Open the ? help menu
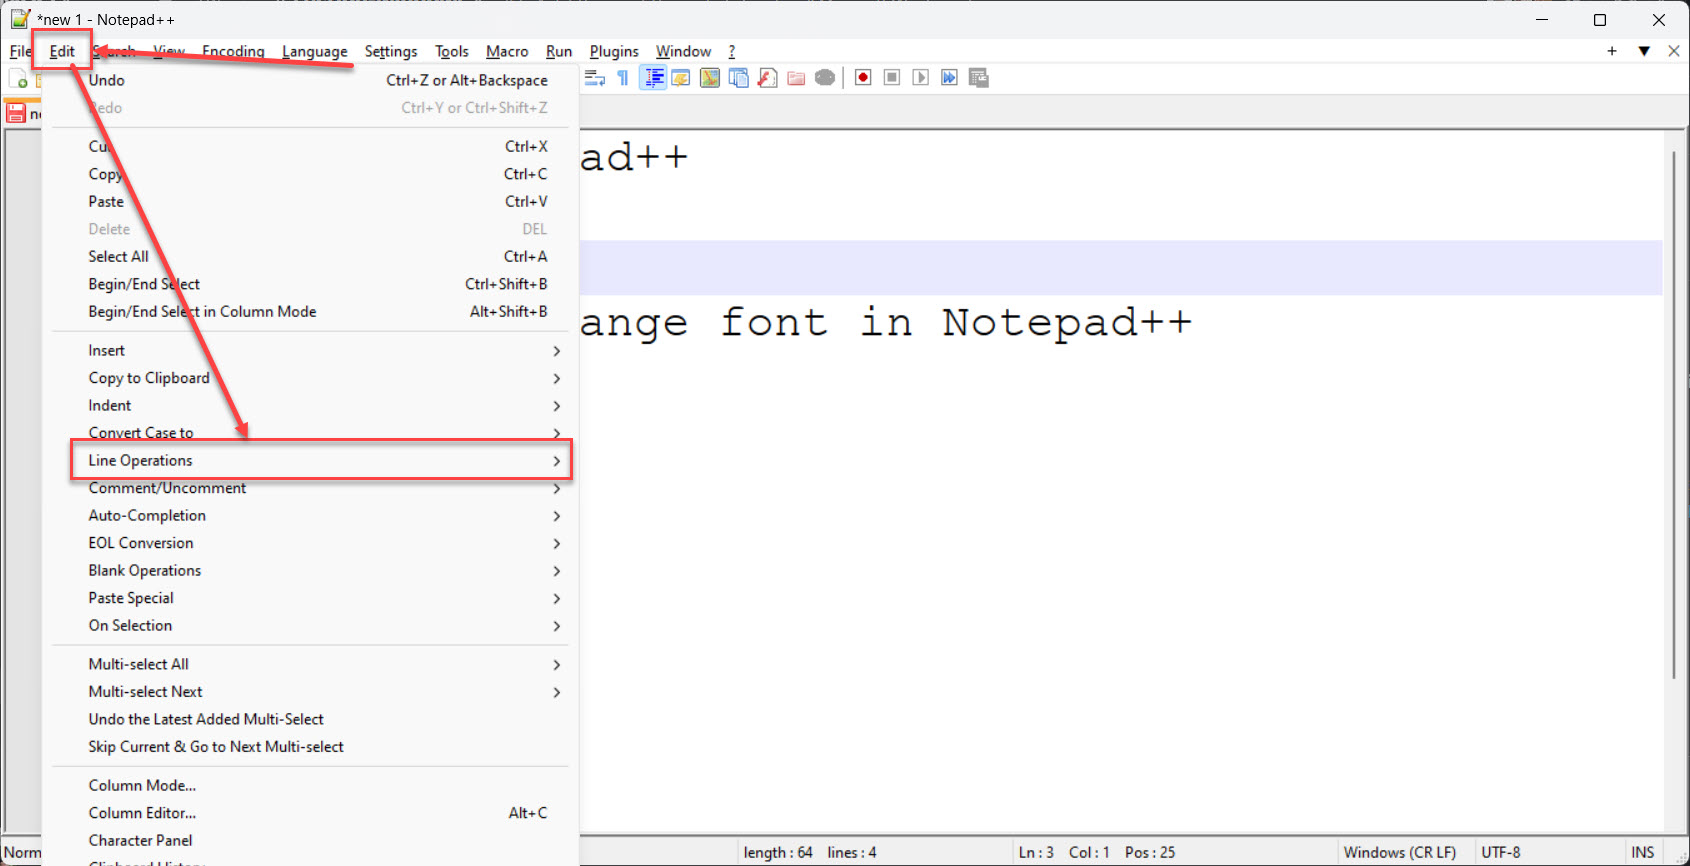 [x=732, y=51]
